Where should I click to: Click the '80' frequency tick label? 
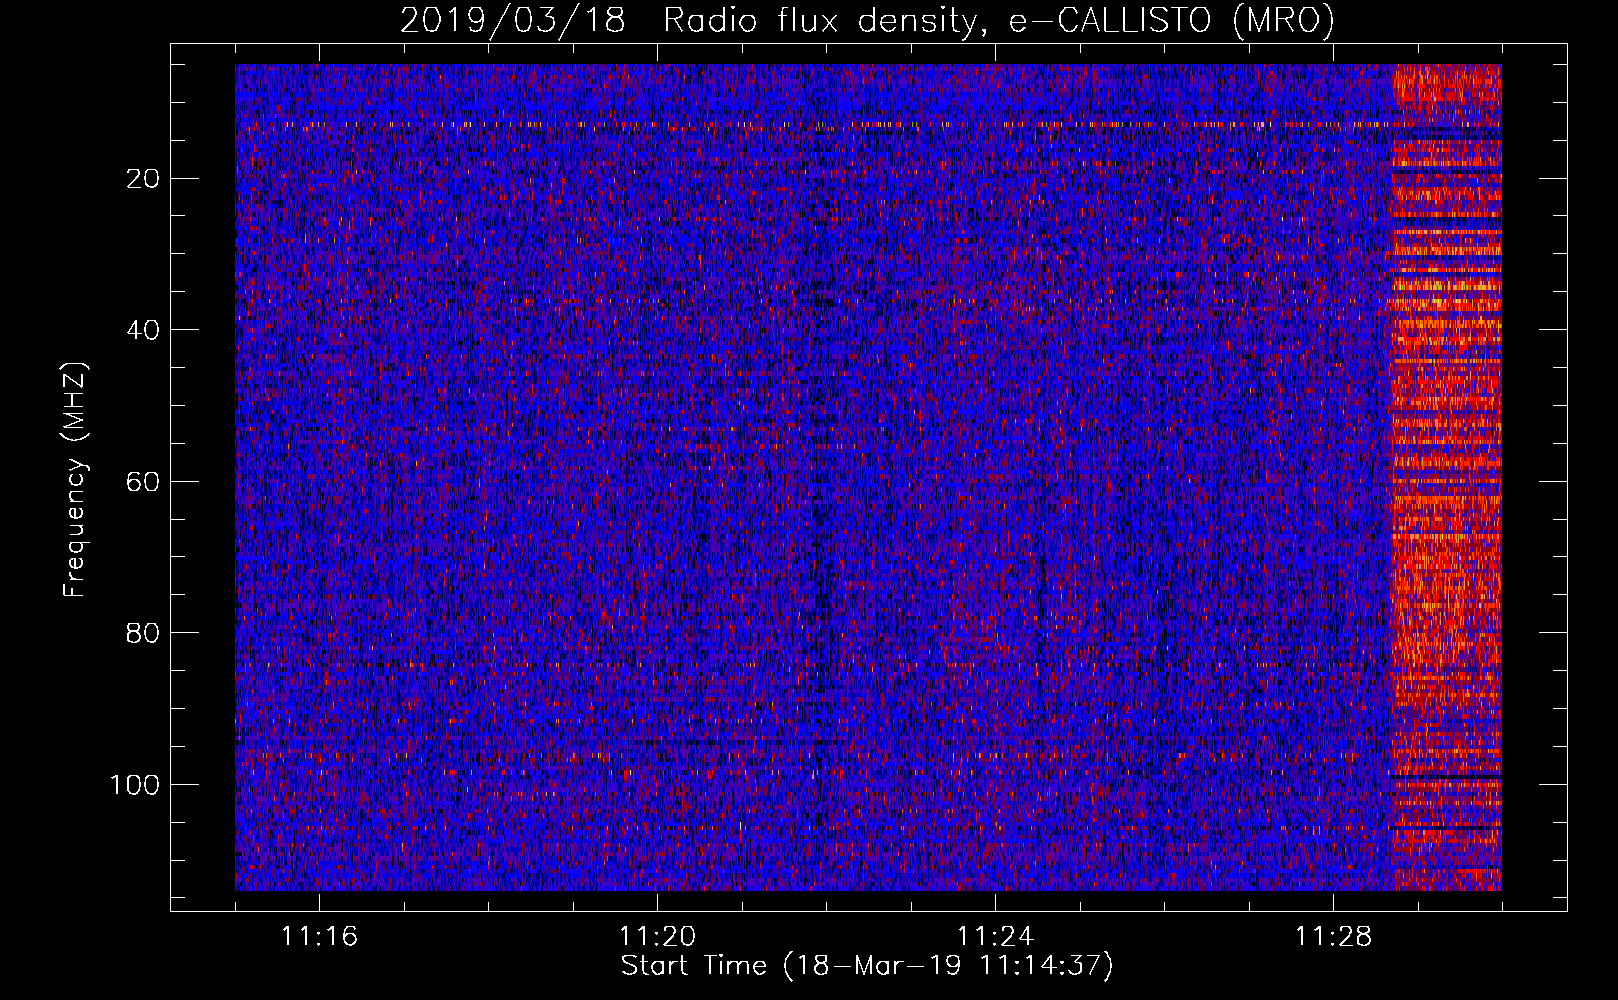pos(143,633)
